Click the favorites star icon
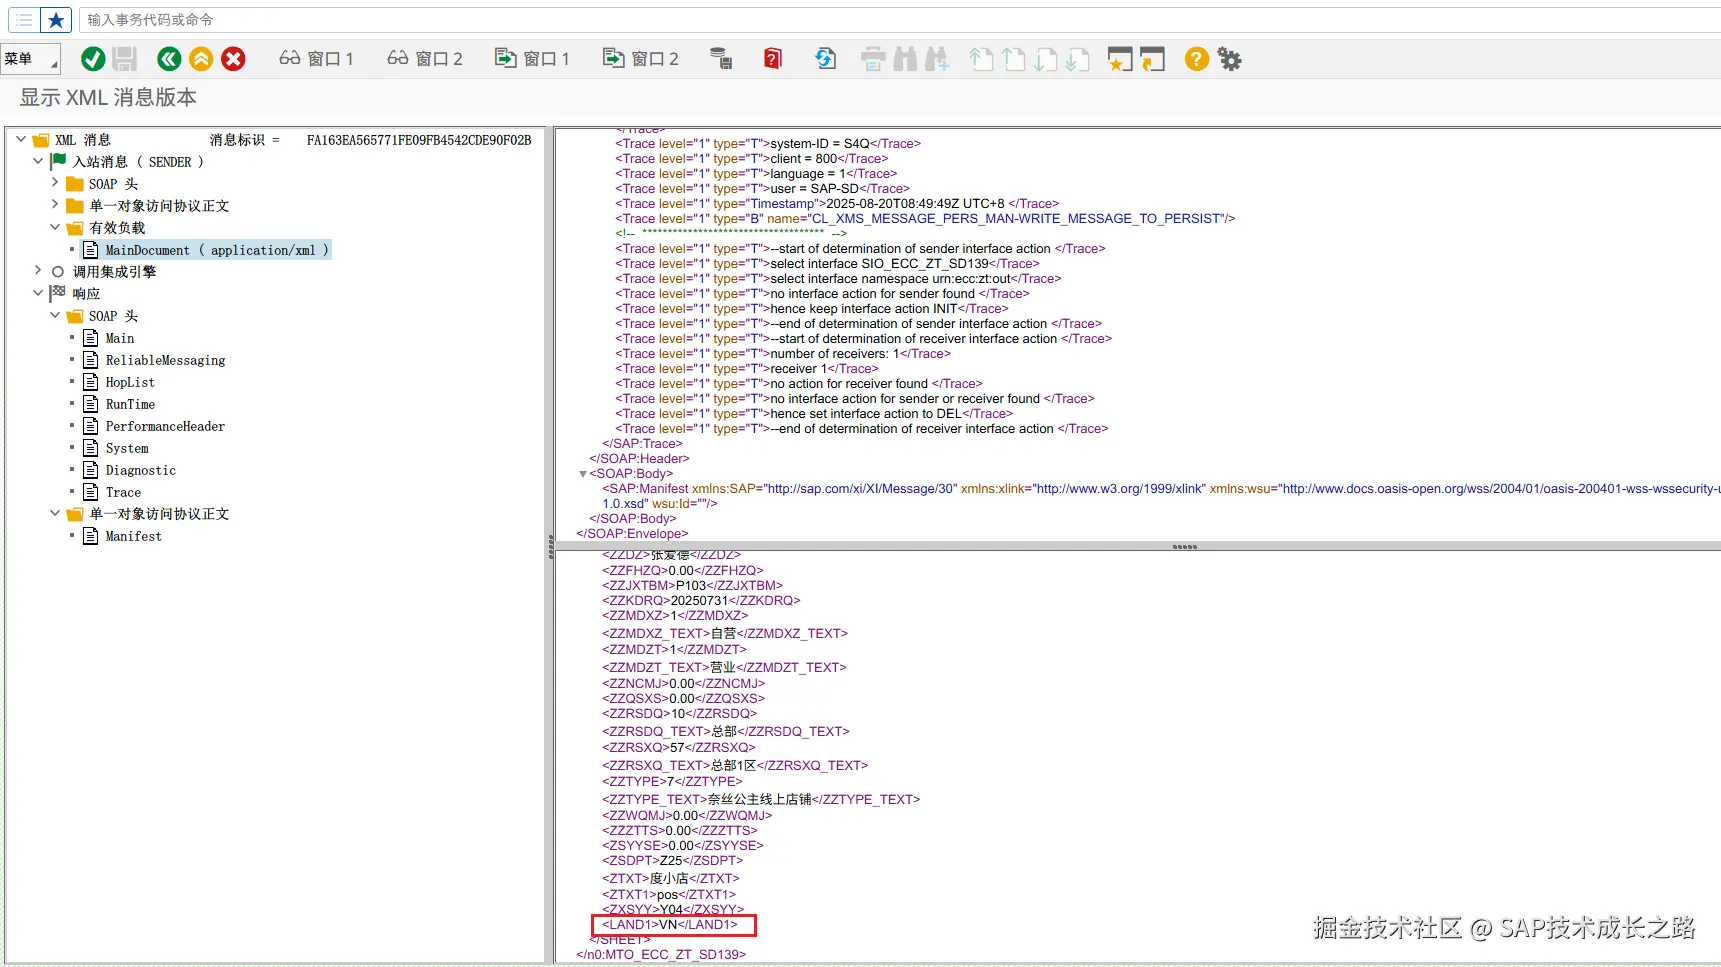The width and height of the screenshot is (1721, 967). (x=56, y=20)
